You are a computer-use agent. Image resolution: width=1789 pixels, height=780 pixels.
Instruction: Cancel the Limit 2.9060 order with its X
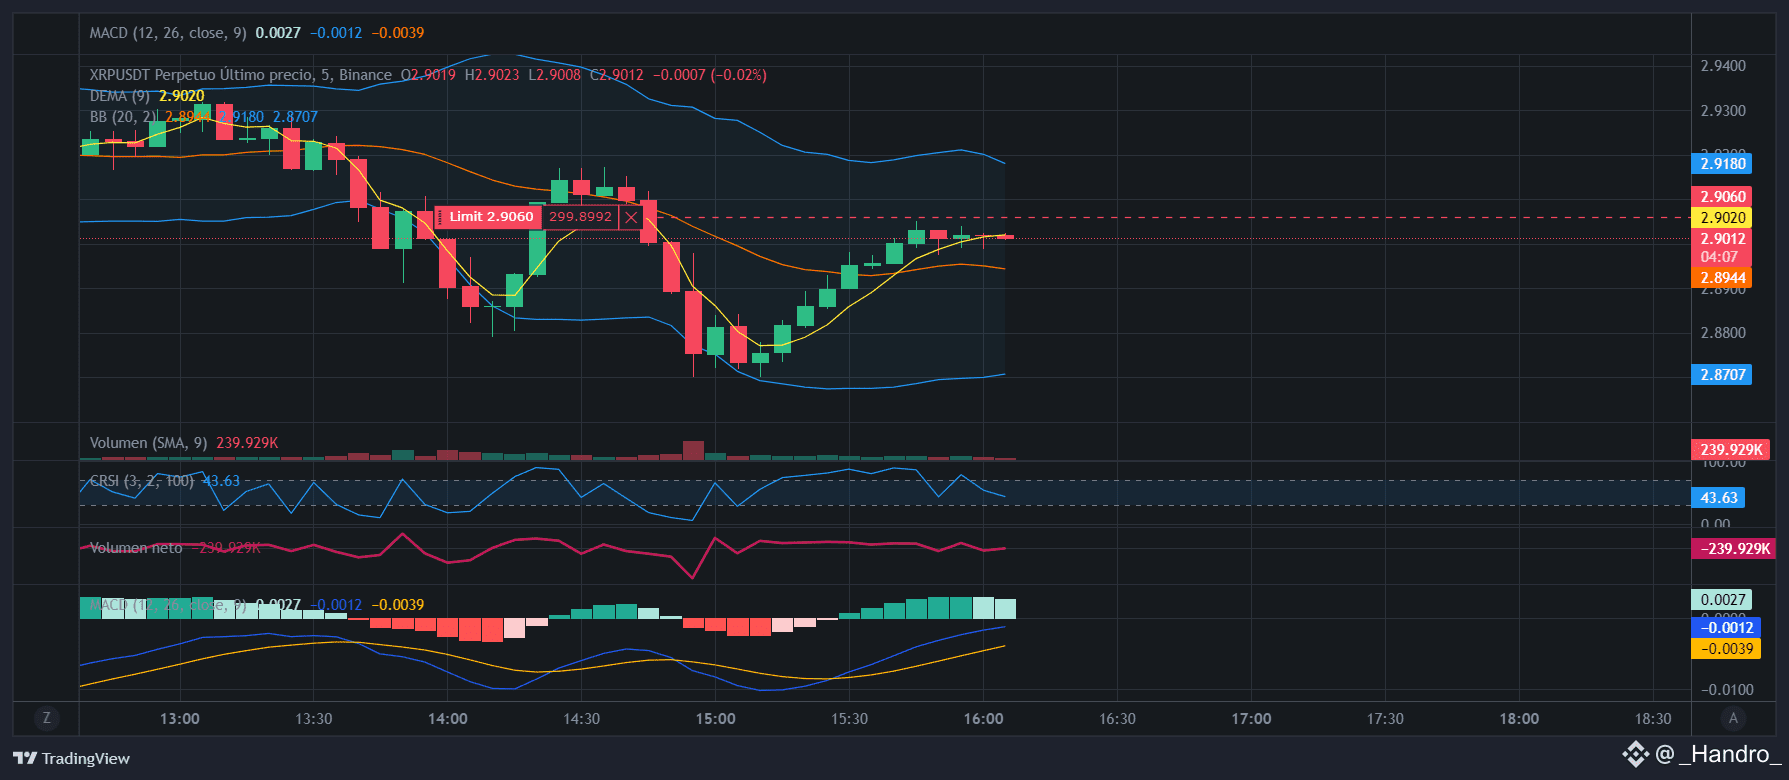pos(631,217)
